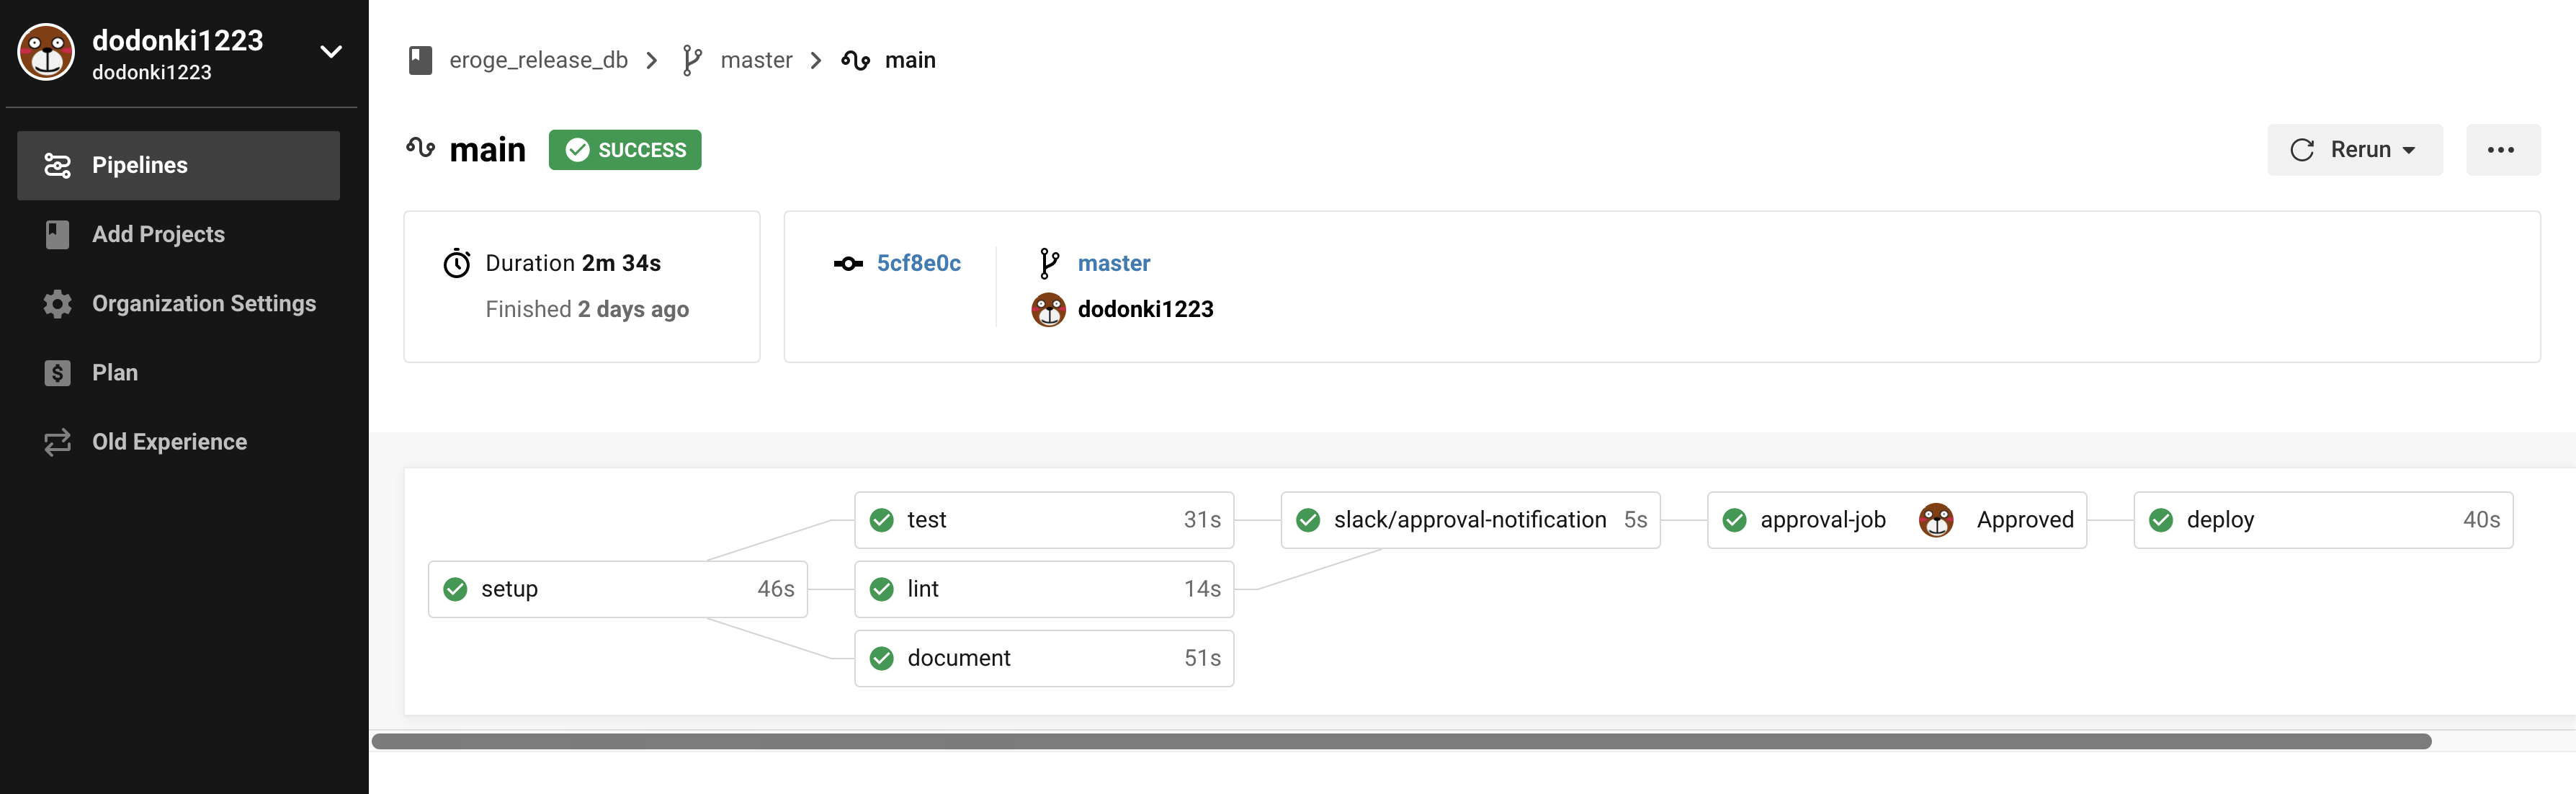Open the slack/approval-notification job

(1469, 520)
